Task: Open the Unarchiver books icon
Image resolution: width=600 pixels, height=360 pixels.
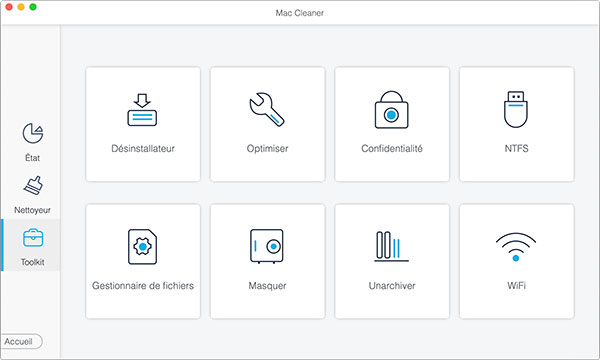Action: (x=391, y=246)
